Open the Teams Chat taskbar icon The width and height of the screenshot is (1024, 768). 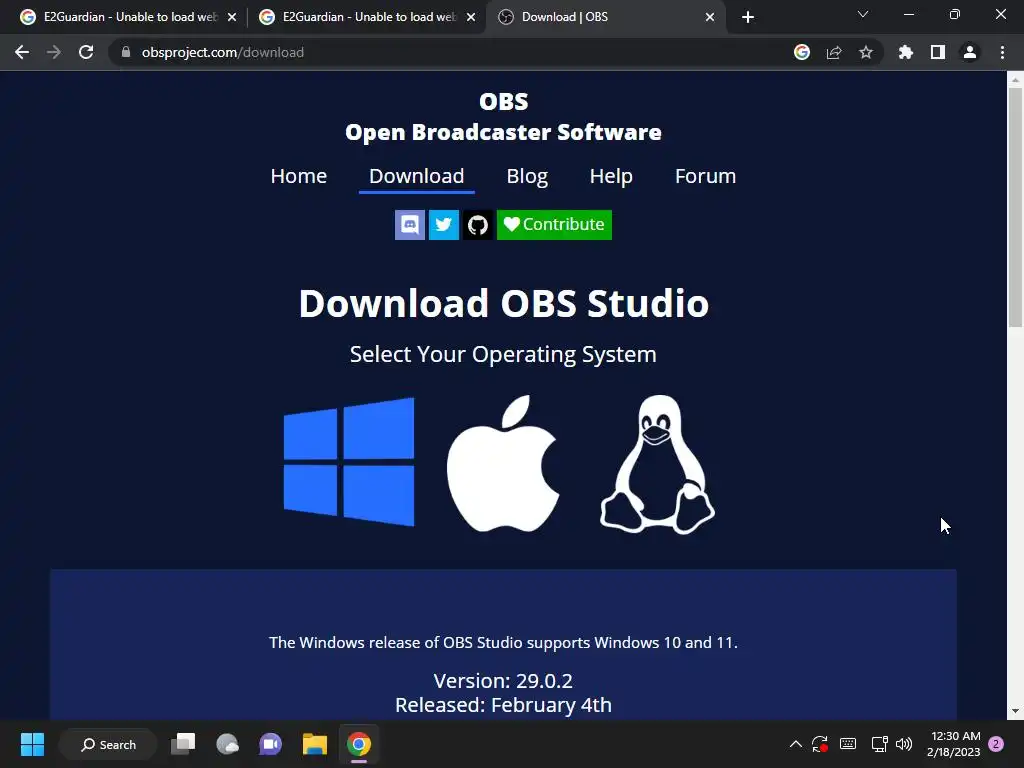[x=270, y=744]
